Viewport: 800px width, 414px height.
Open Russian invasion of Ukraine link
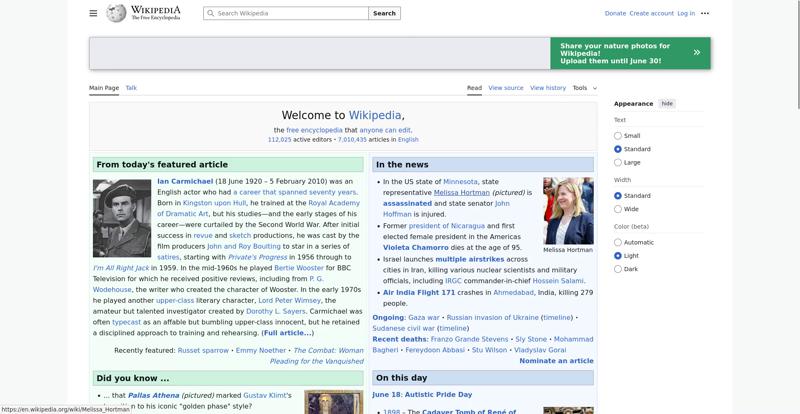pos(492,318)
